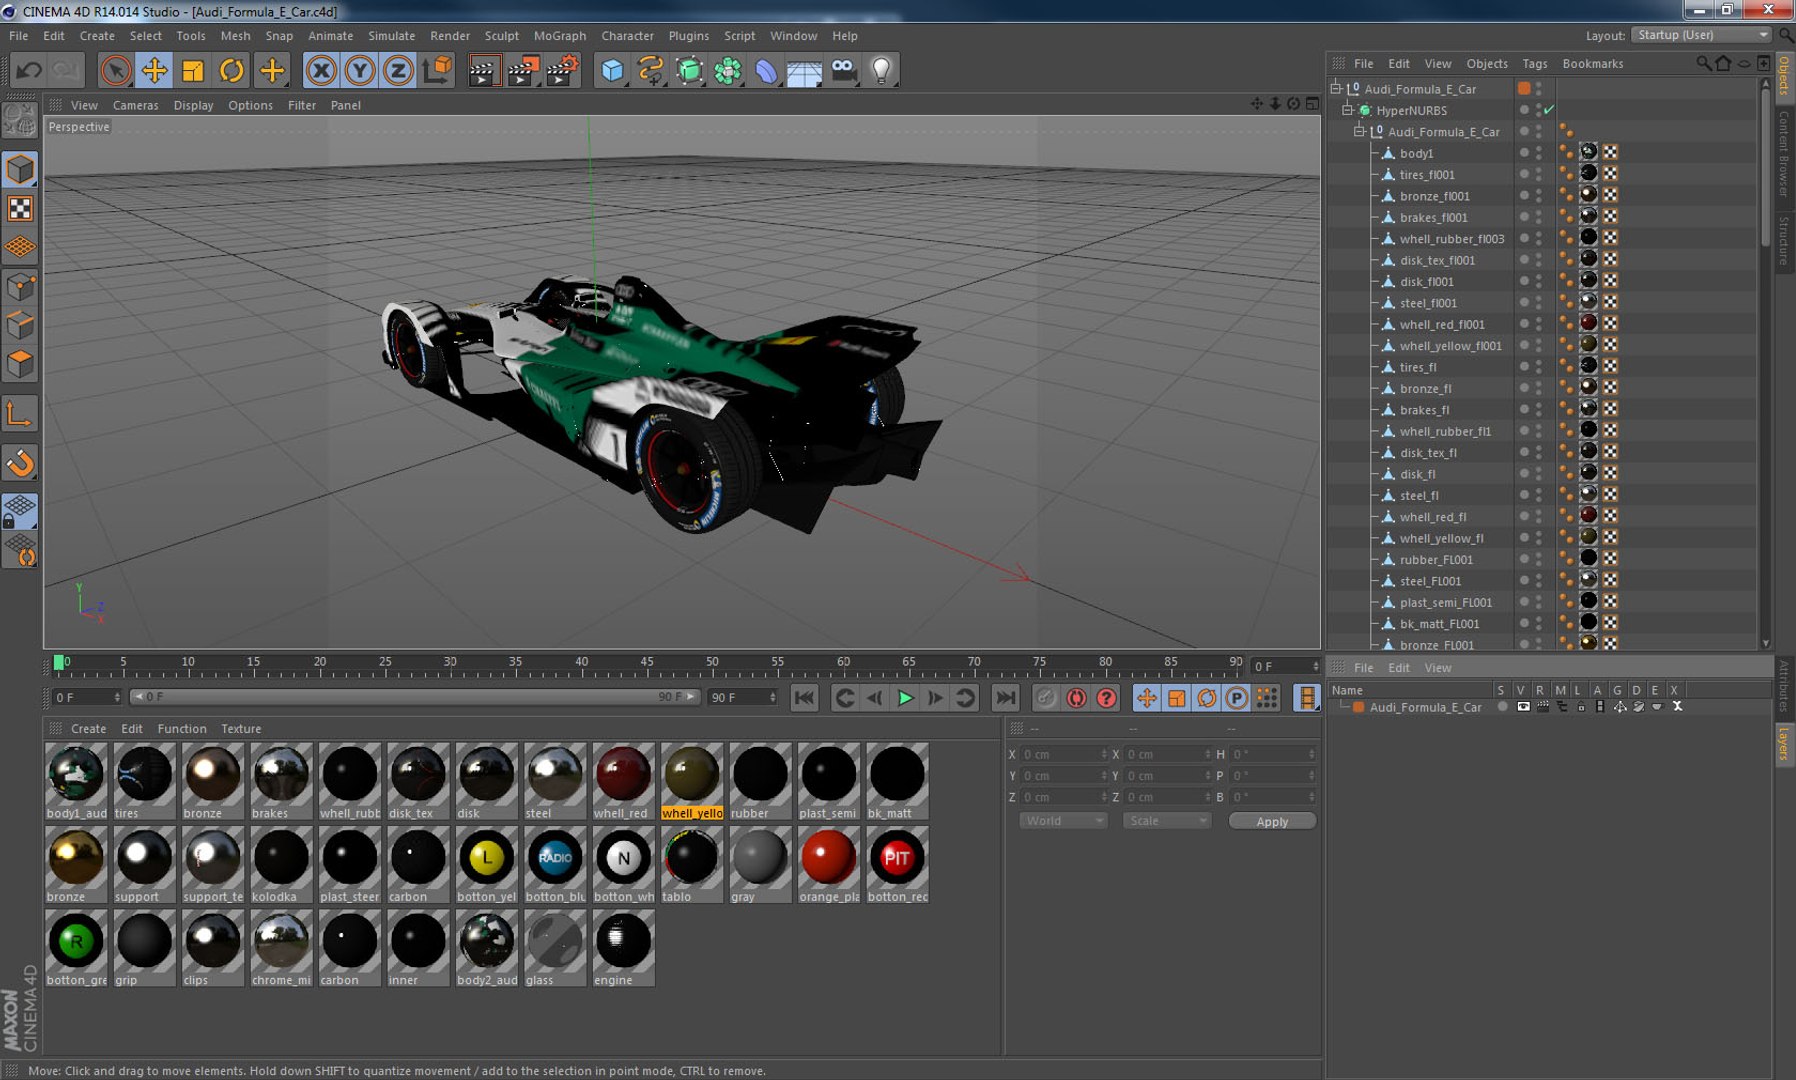This screenshot has height=1080, width=1796.
Task: Switch to Texture mode in left toolbar
Action: click(21, 208)
